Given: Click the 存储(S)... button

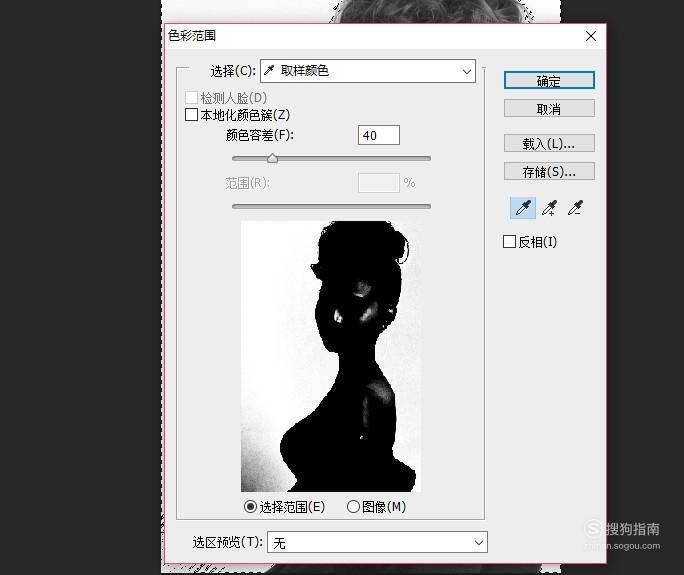Looking at the screenshot, I should coord(549,171).
